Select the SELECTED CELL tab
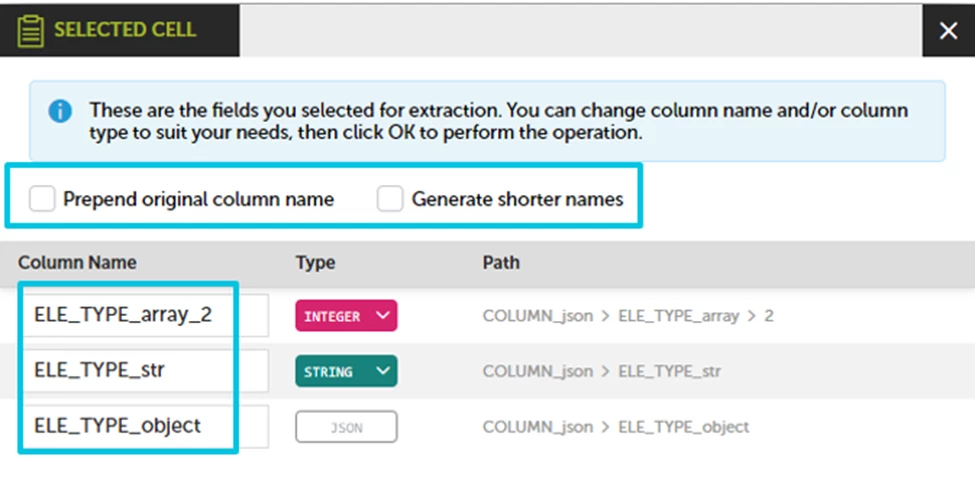Viewport: 975px width, 482px height. pos(119,30)
